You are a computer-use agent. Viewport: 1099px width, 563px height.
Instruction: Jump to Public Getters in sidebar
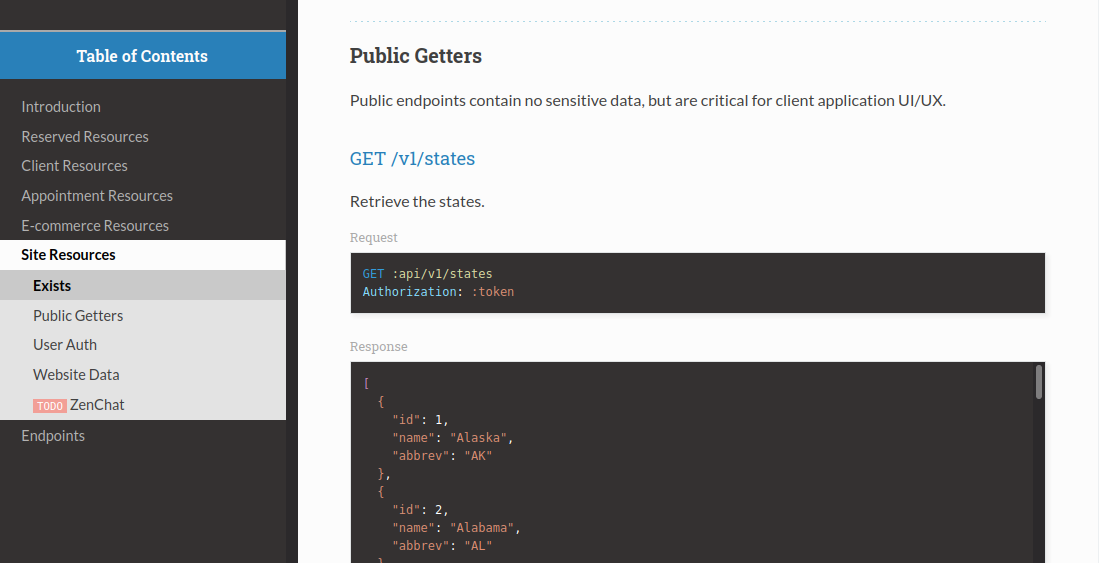click(x=78, y=316)
